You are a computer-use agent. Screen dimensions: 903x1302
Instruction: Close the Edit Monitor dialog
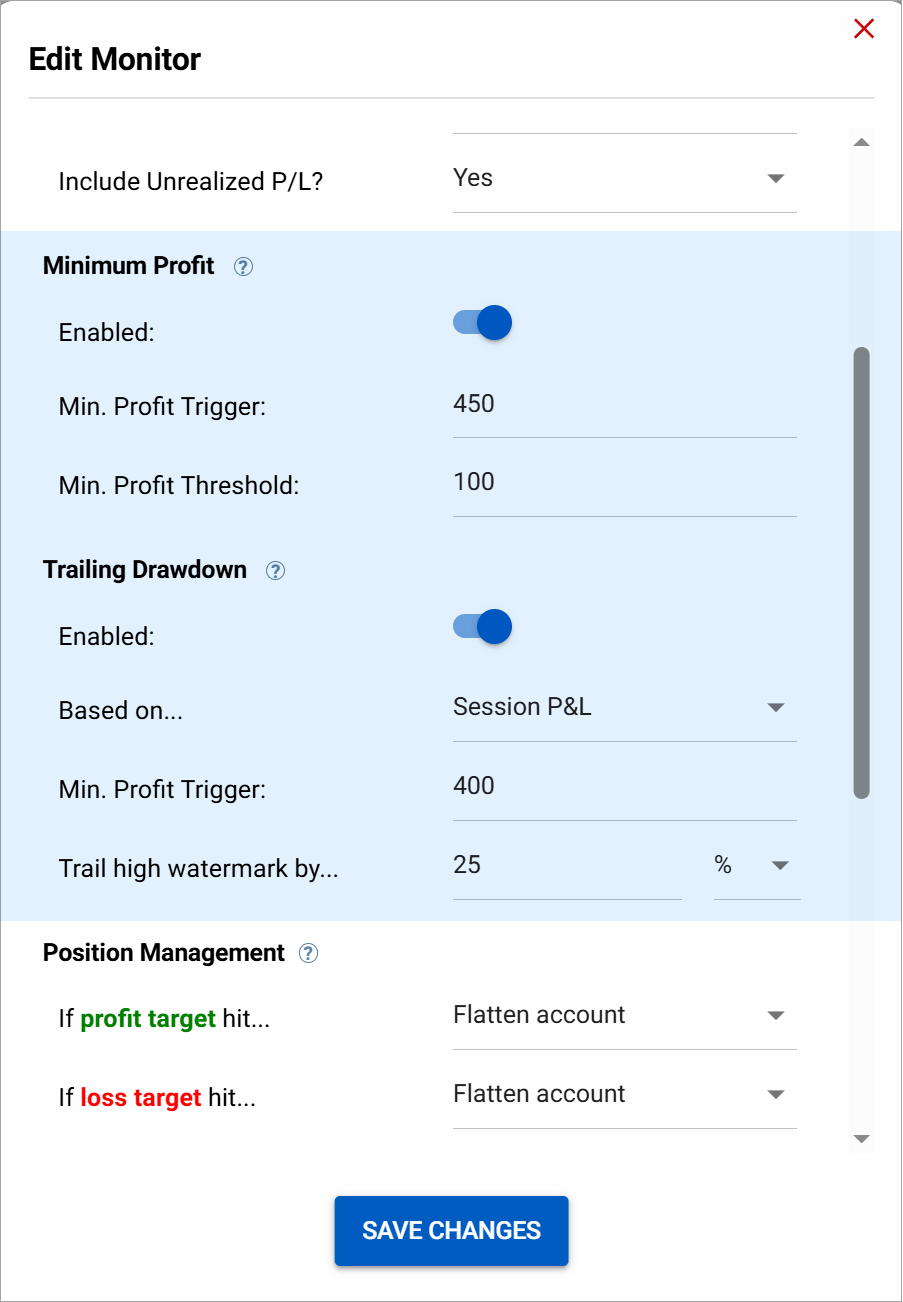(x=863, y=29)
